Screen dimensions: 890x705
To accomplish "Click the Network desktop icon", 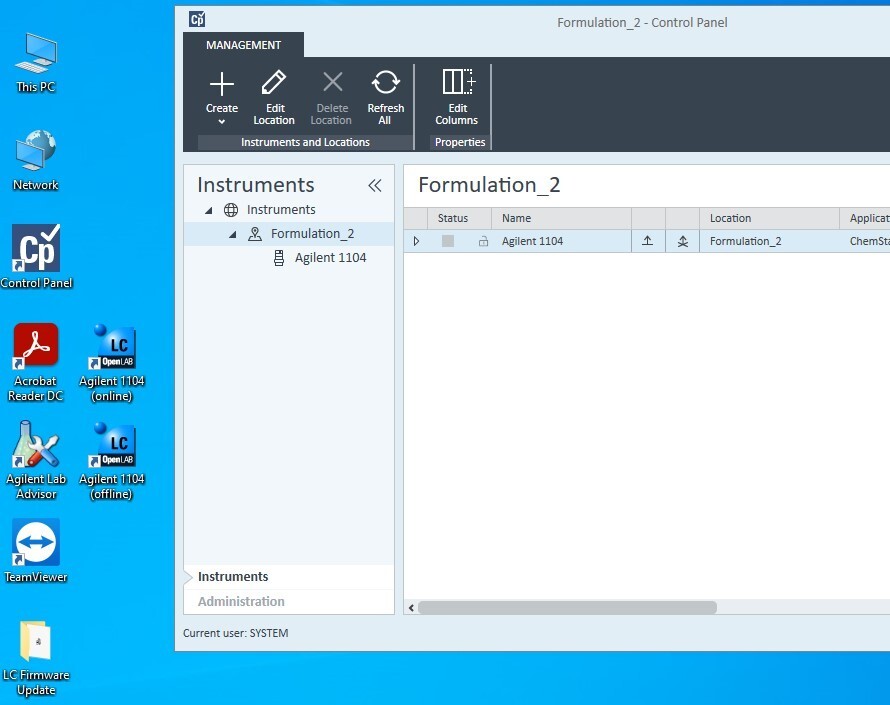I will 36,160.
